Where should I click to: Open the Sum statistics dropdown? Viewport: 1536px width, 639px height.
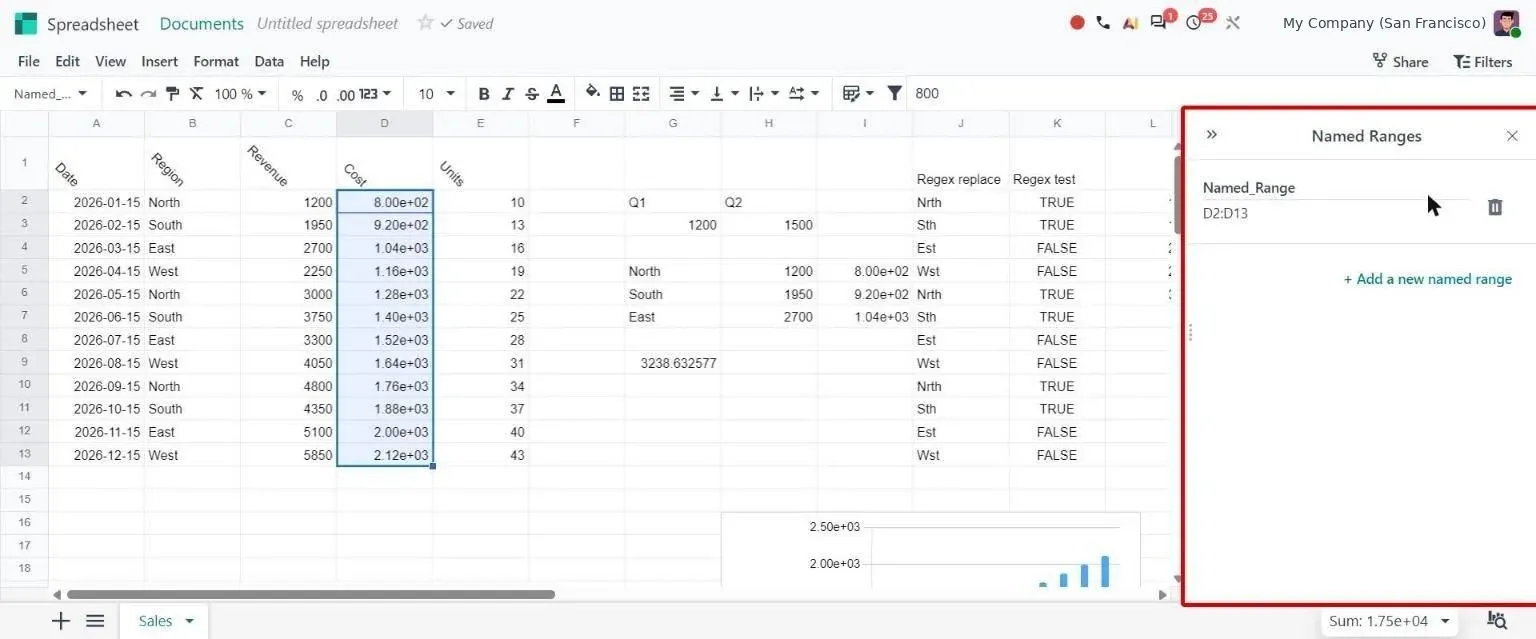point(1389,621)
